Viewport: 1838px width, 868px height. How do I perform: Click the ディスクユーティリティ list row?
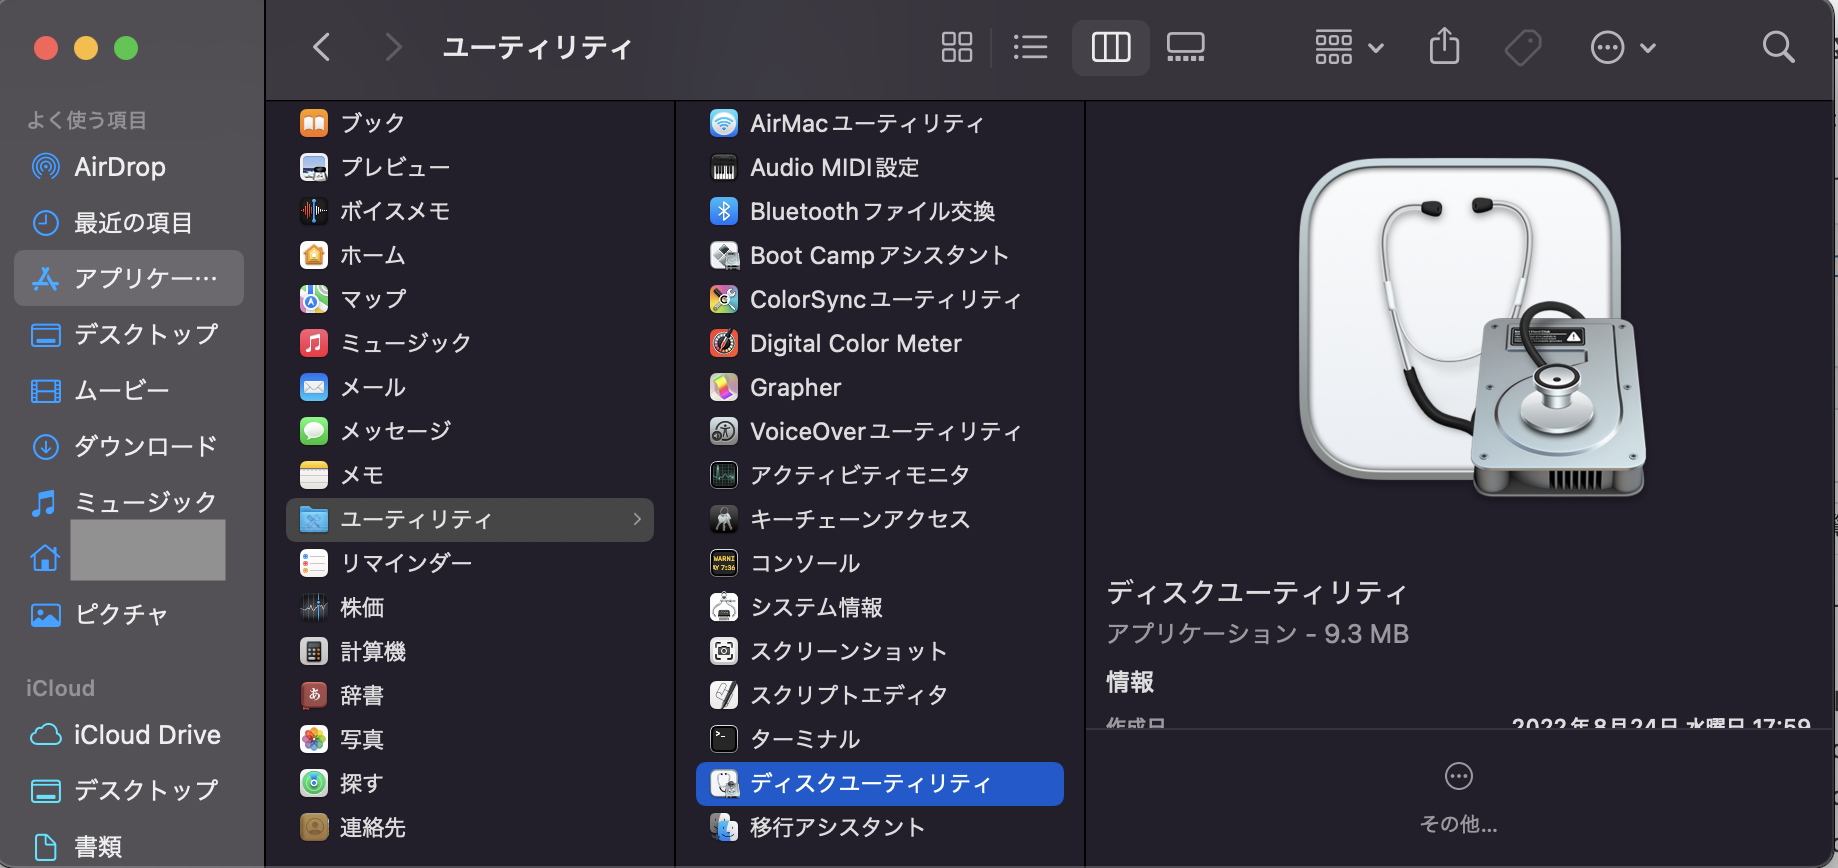point(880,783)
